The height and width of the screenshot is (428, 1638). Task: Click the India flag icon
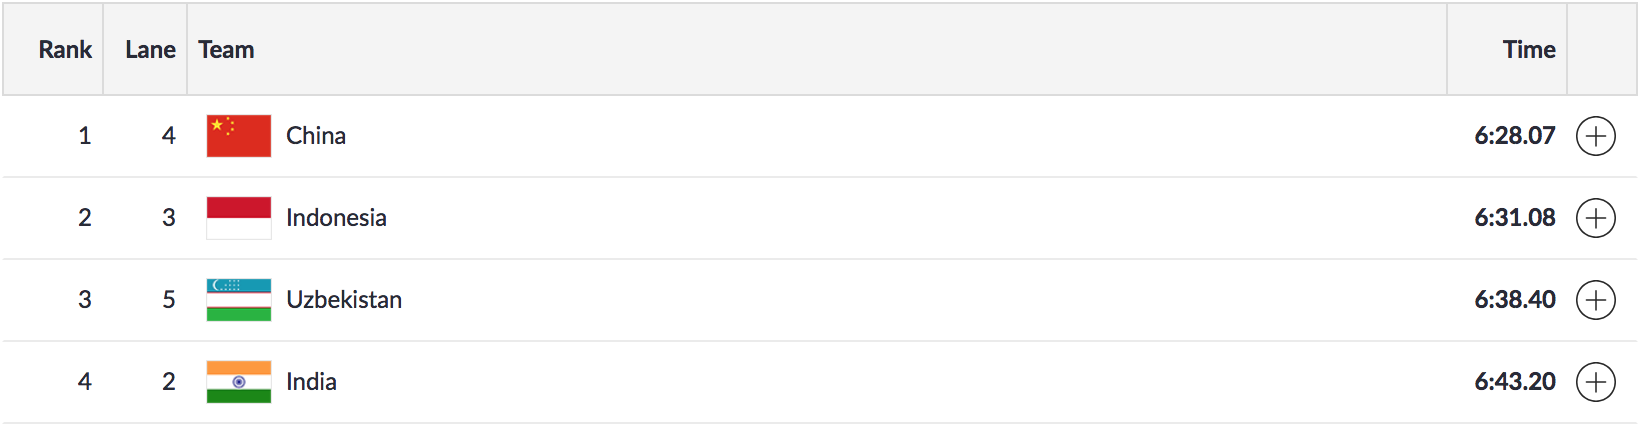point(238,382)
